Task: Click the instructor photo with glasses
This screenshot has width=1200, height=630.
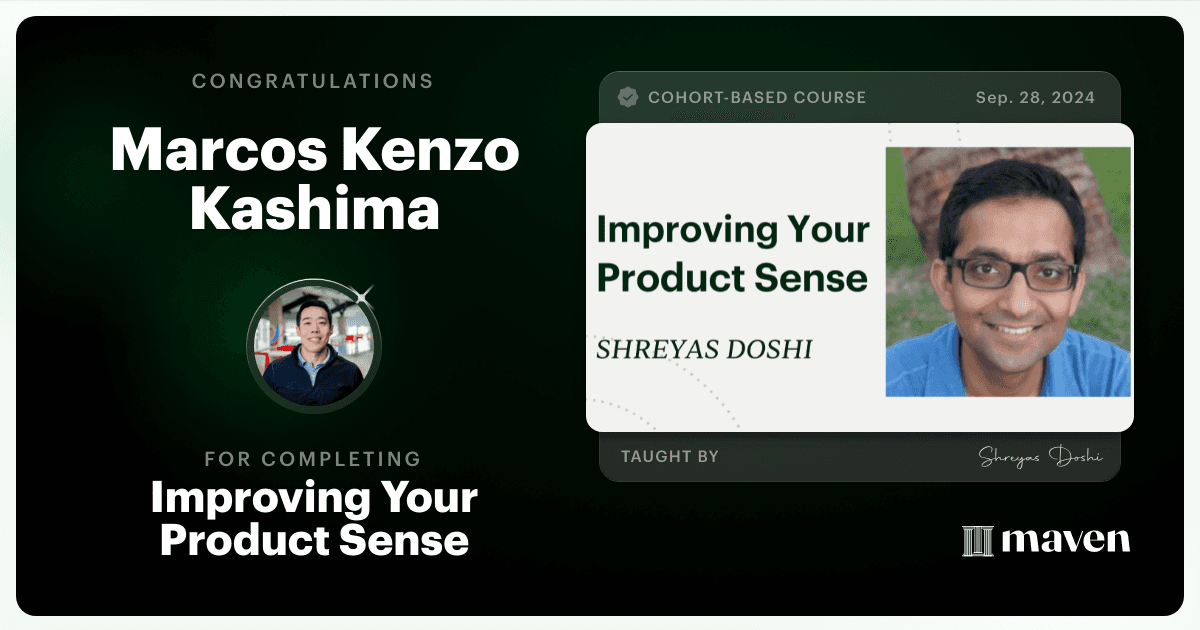Action: click(1008, 272)
